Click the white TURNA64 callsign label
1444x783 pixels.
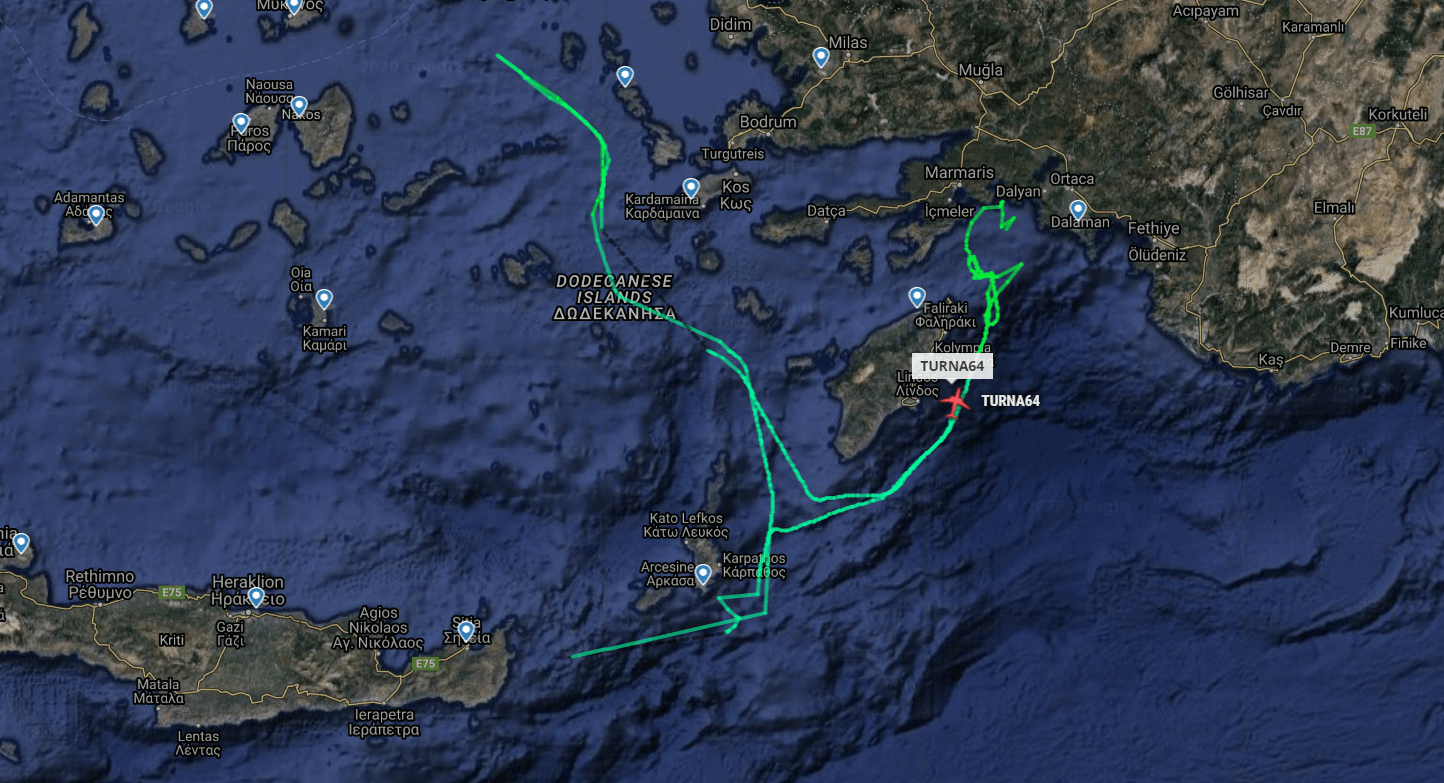[x=1011, y=401]
